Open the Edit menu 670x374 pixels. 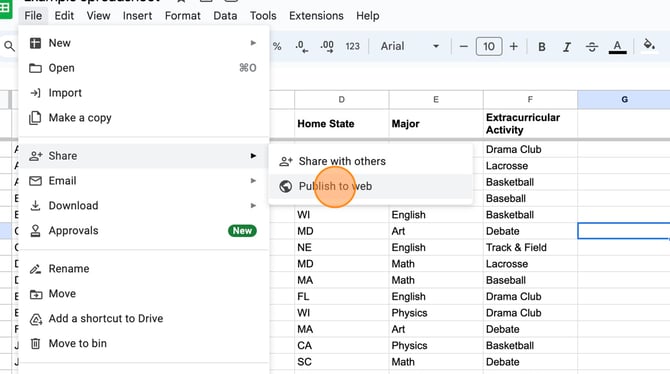click(x=64, y=16)
